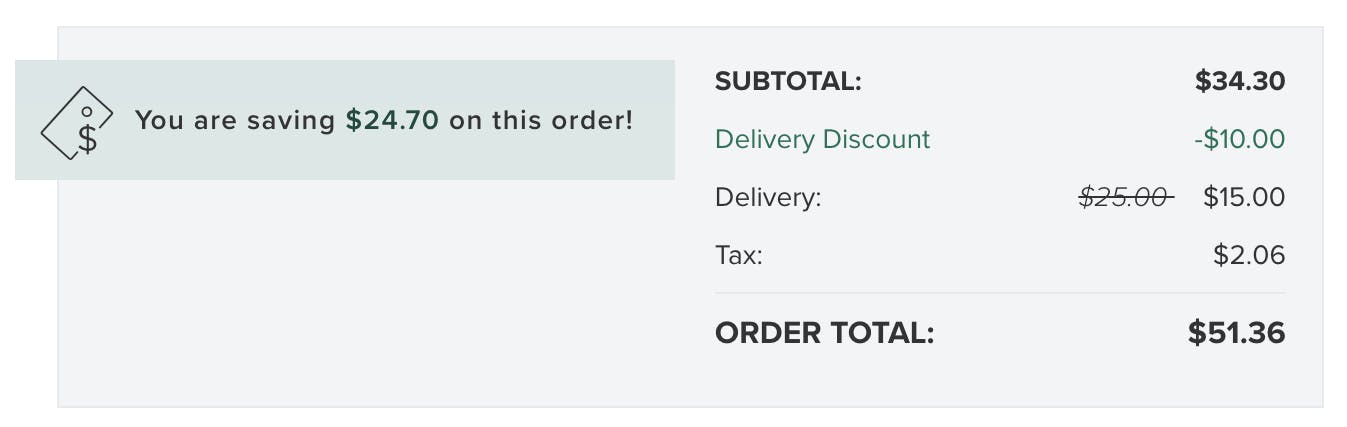
Task: Click the ORDER TOTAL label
Action: click(x=824, y=333)
